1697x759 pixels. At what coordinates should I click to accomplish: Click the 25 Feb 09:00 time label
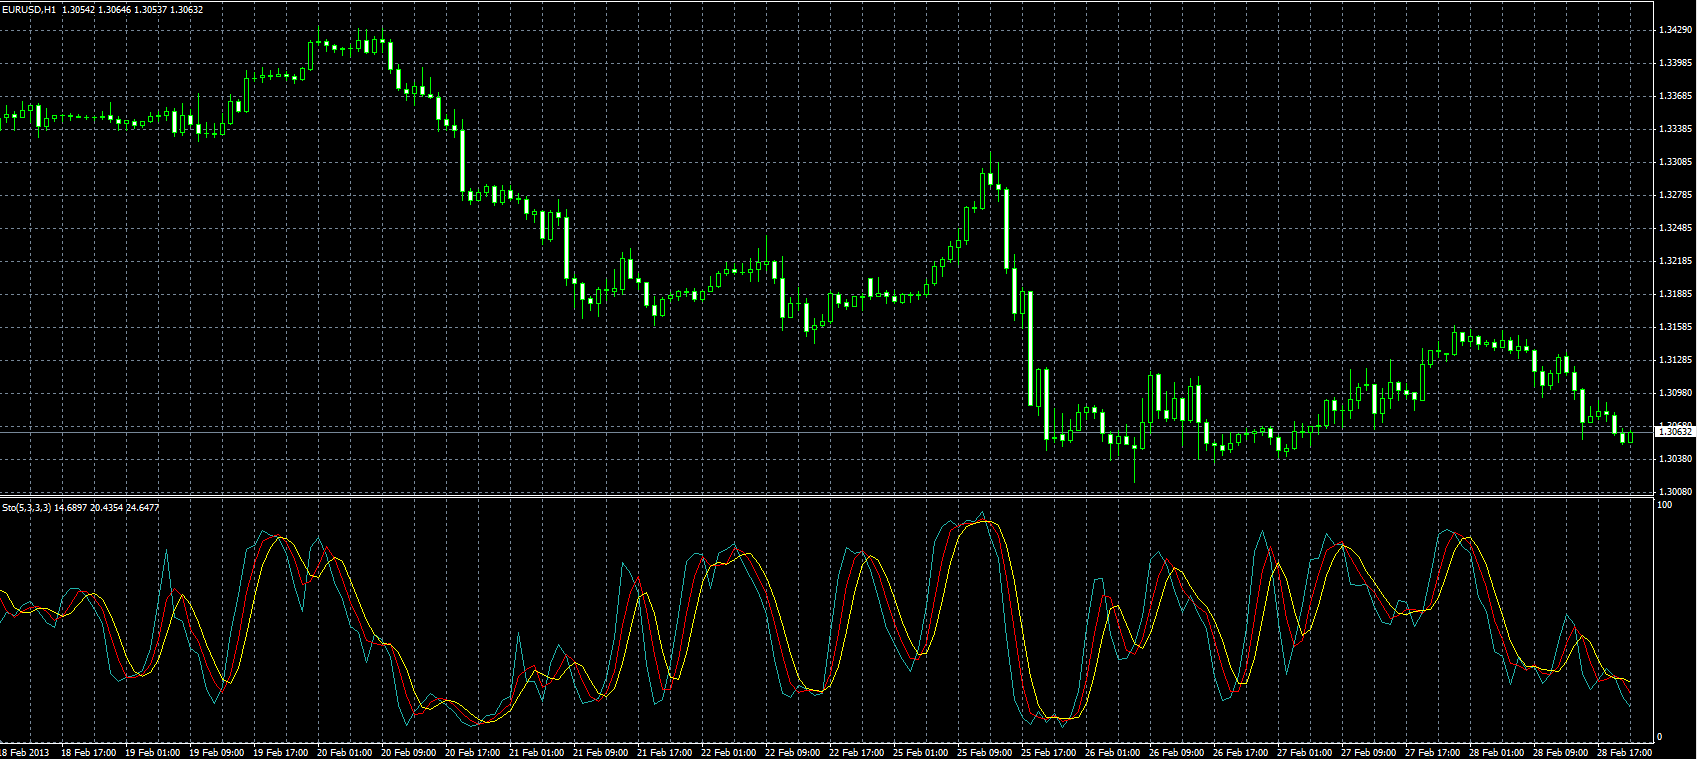(x=985, y=753)
